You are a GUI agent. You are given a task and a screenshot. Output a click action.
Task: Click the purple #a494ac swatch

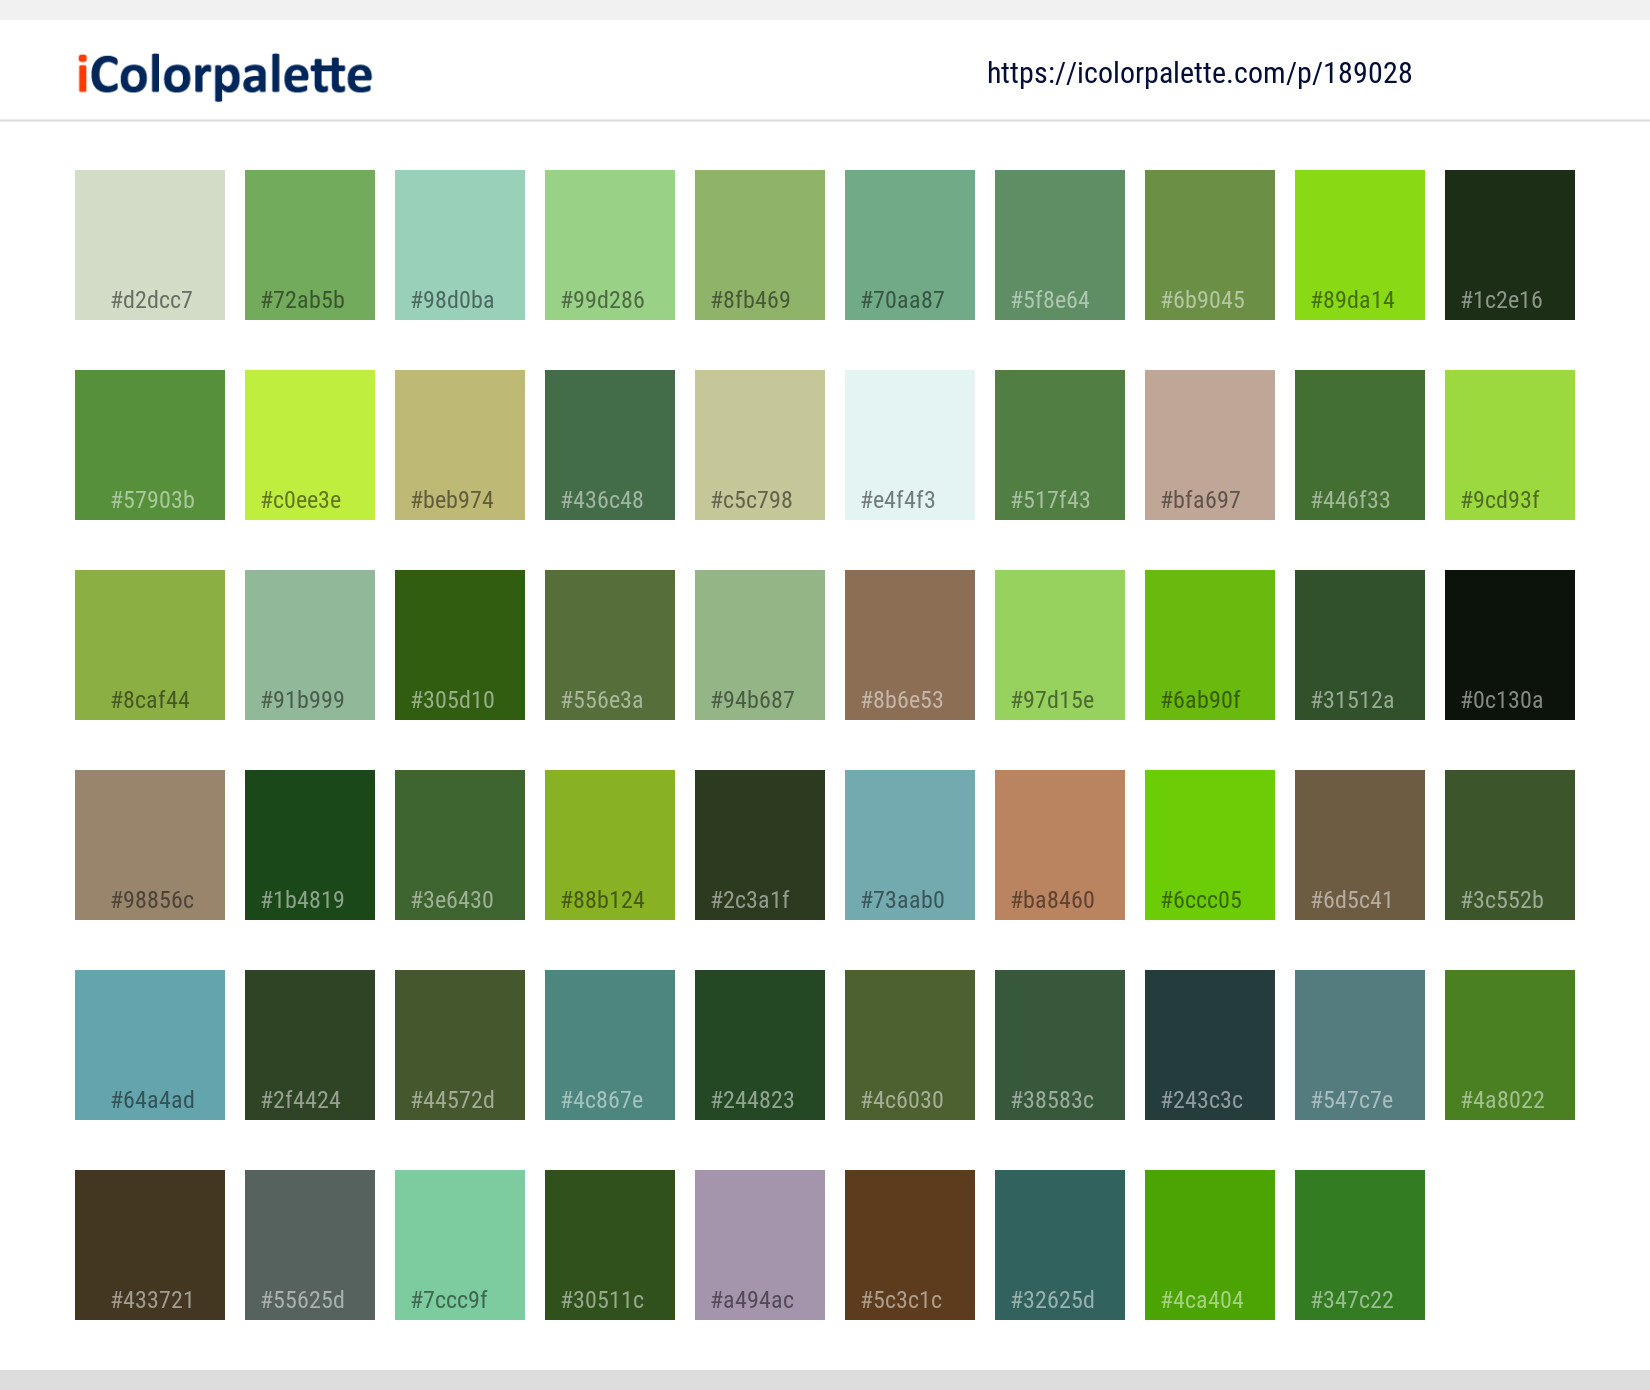(760, 1245)
